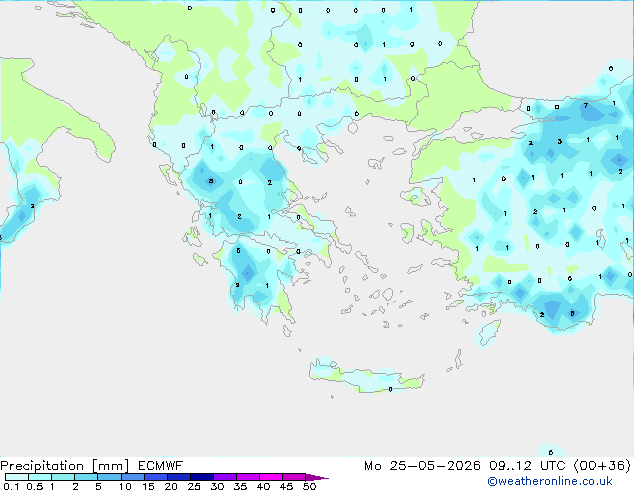Click the 'Precipitation [mm]' title text
Screen dimensions: 634x490
(x=65, y=466)
